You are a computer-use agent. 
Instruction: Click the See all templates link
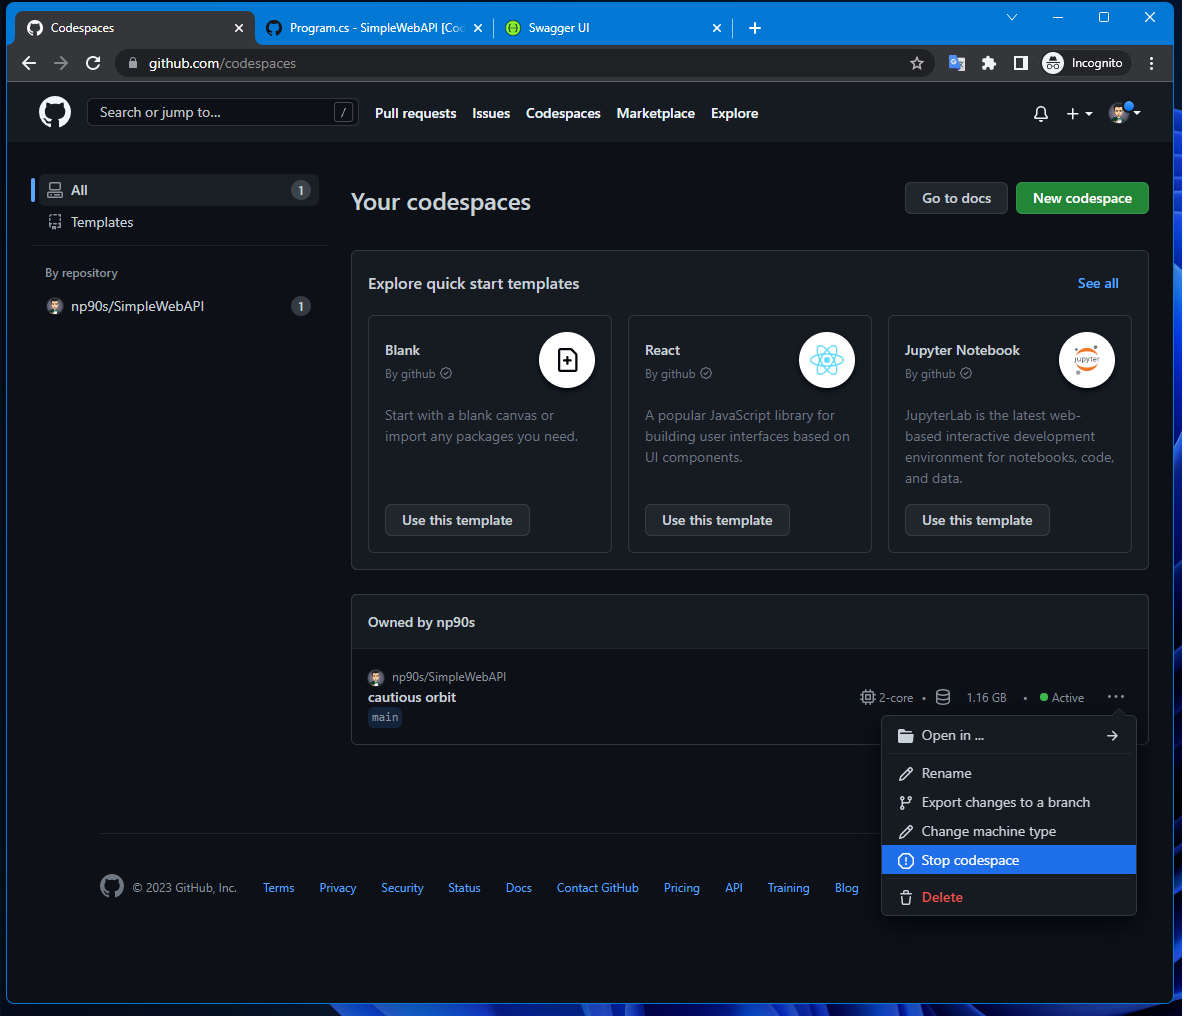pos(1098,283)
